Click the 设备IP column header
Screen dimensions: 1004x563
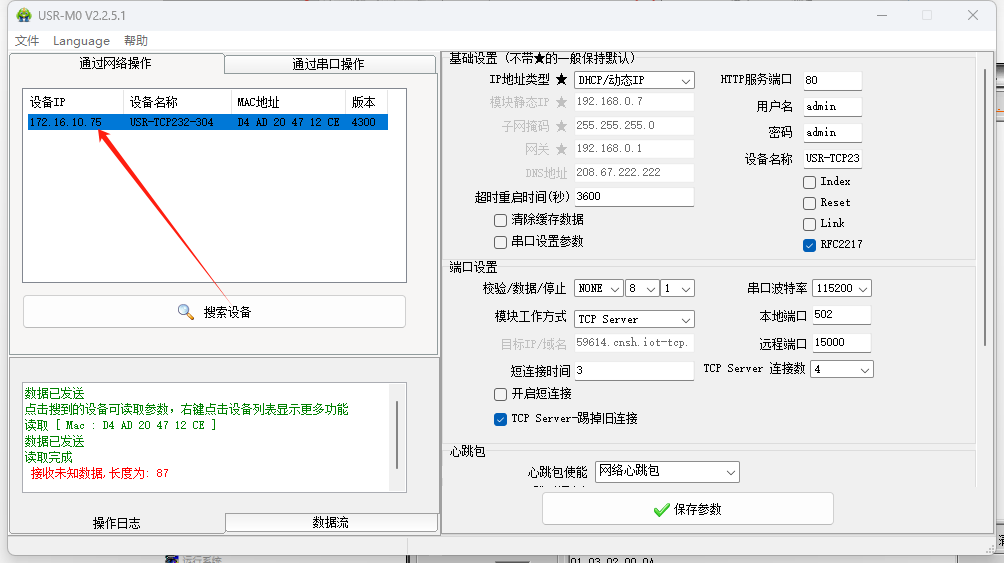click(75, 102)
